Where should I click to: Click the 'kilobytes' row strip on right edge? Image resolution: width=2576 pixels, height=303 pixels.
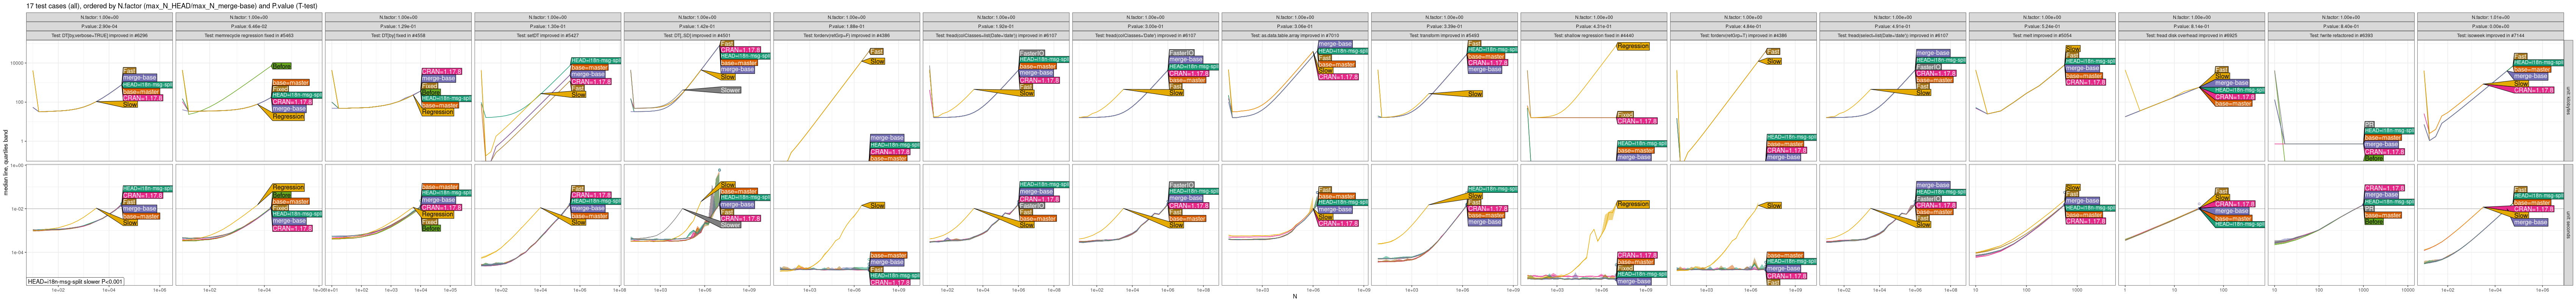[2569, 100]
